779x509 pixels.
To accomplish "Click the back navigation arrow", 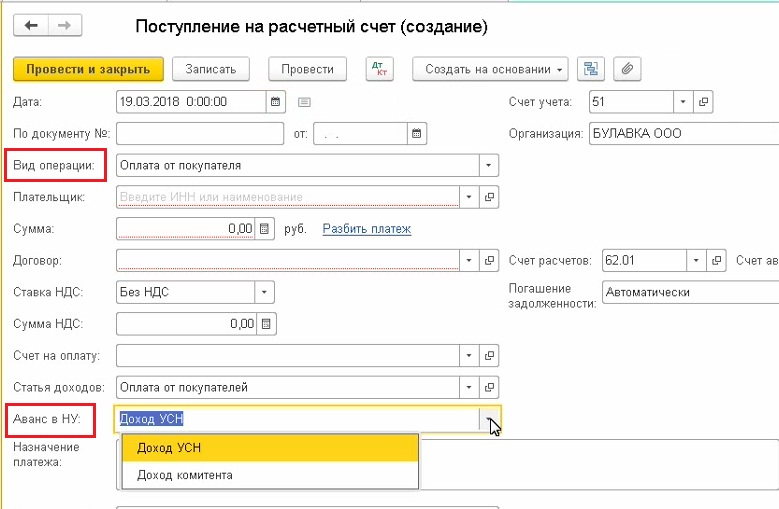I will pos(31,27).
